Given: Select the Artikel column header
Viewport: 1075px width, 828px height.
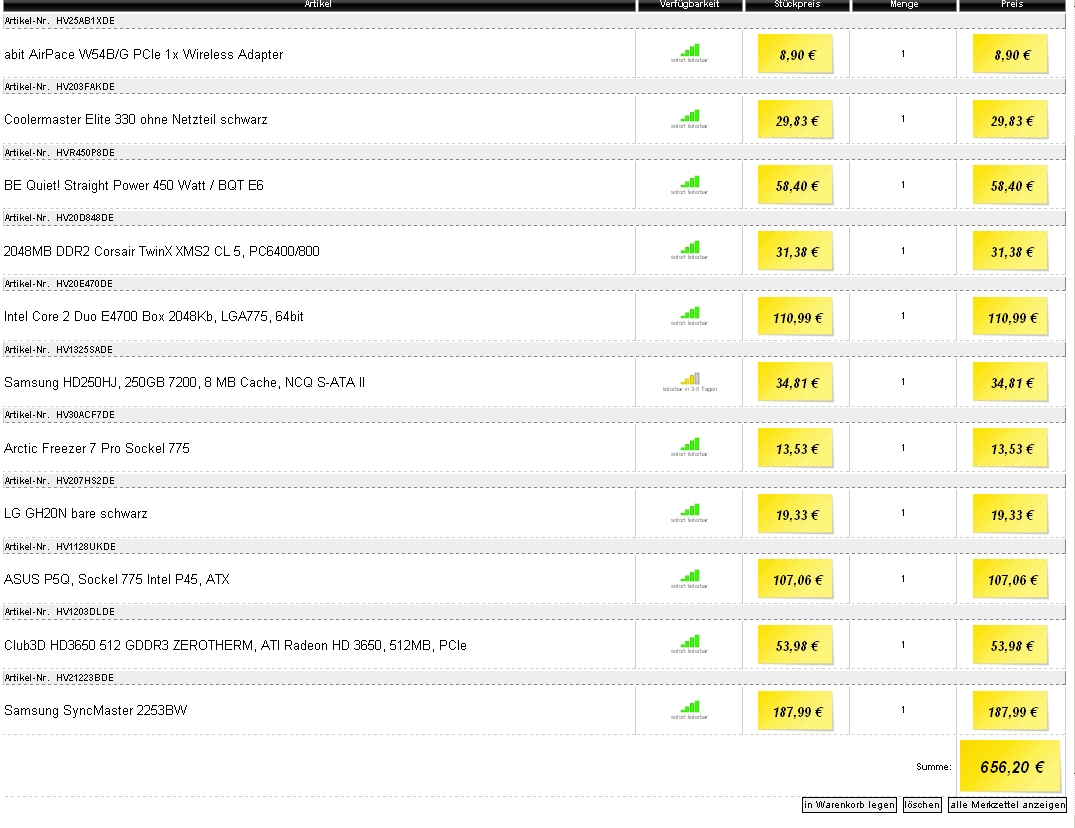Looking at the screenshot, I should (x=318, y=4).
